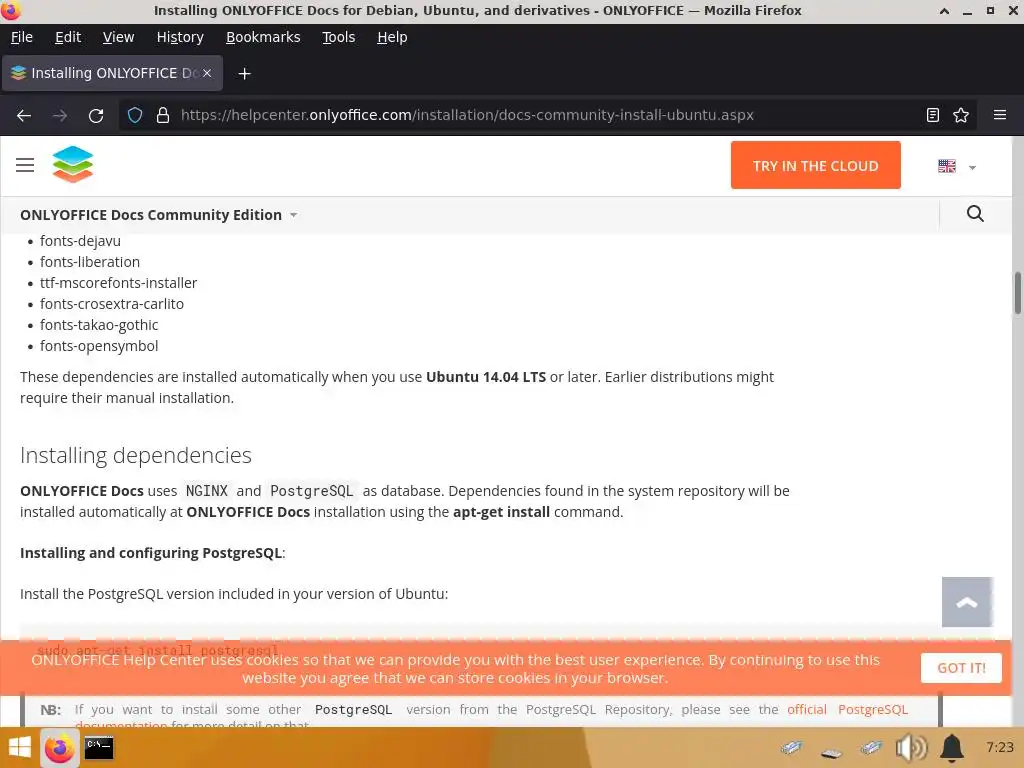Image resolution: width=1024 pixels, height=768 pixels.
Task: Click 'ttf-mscorefonts-installer' list item
Action: (x=118, y=283)
